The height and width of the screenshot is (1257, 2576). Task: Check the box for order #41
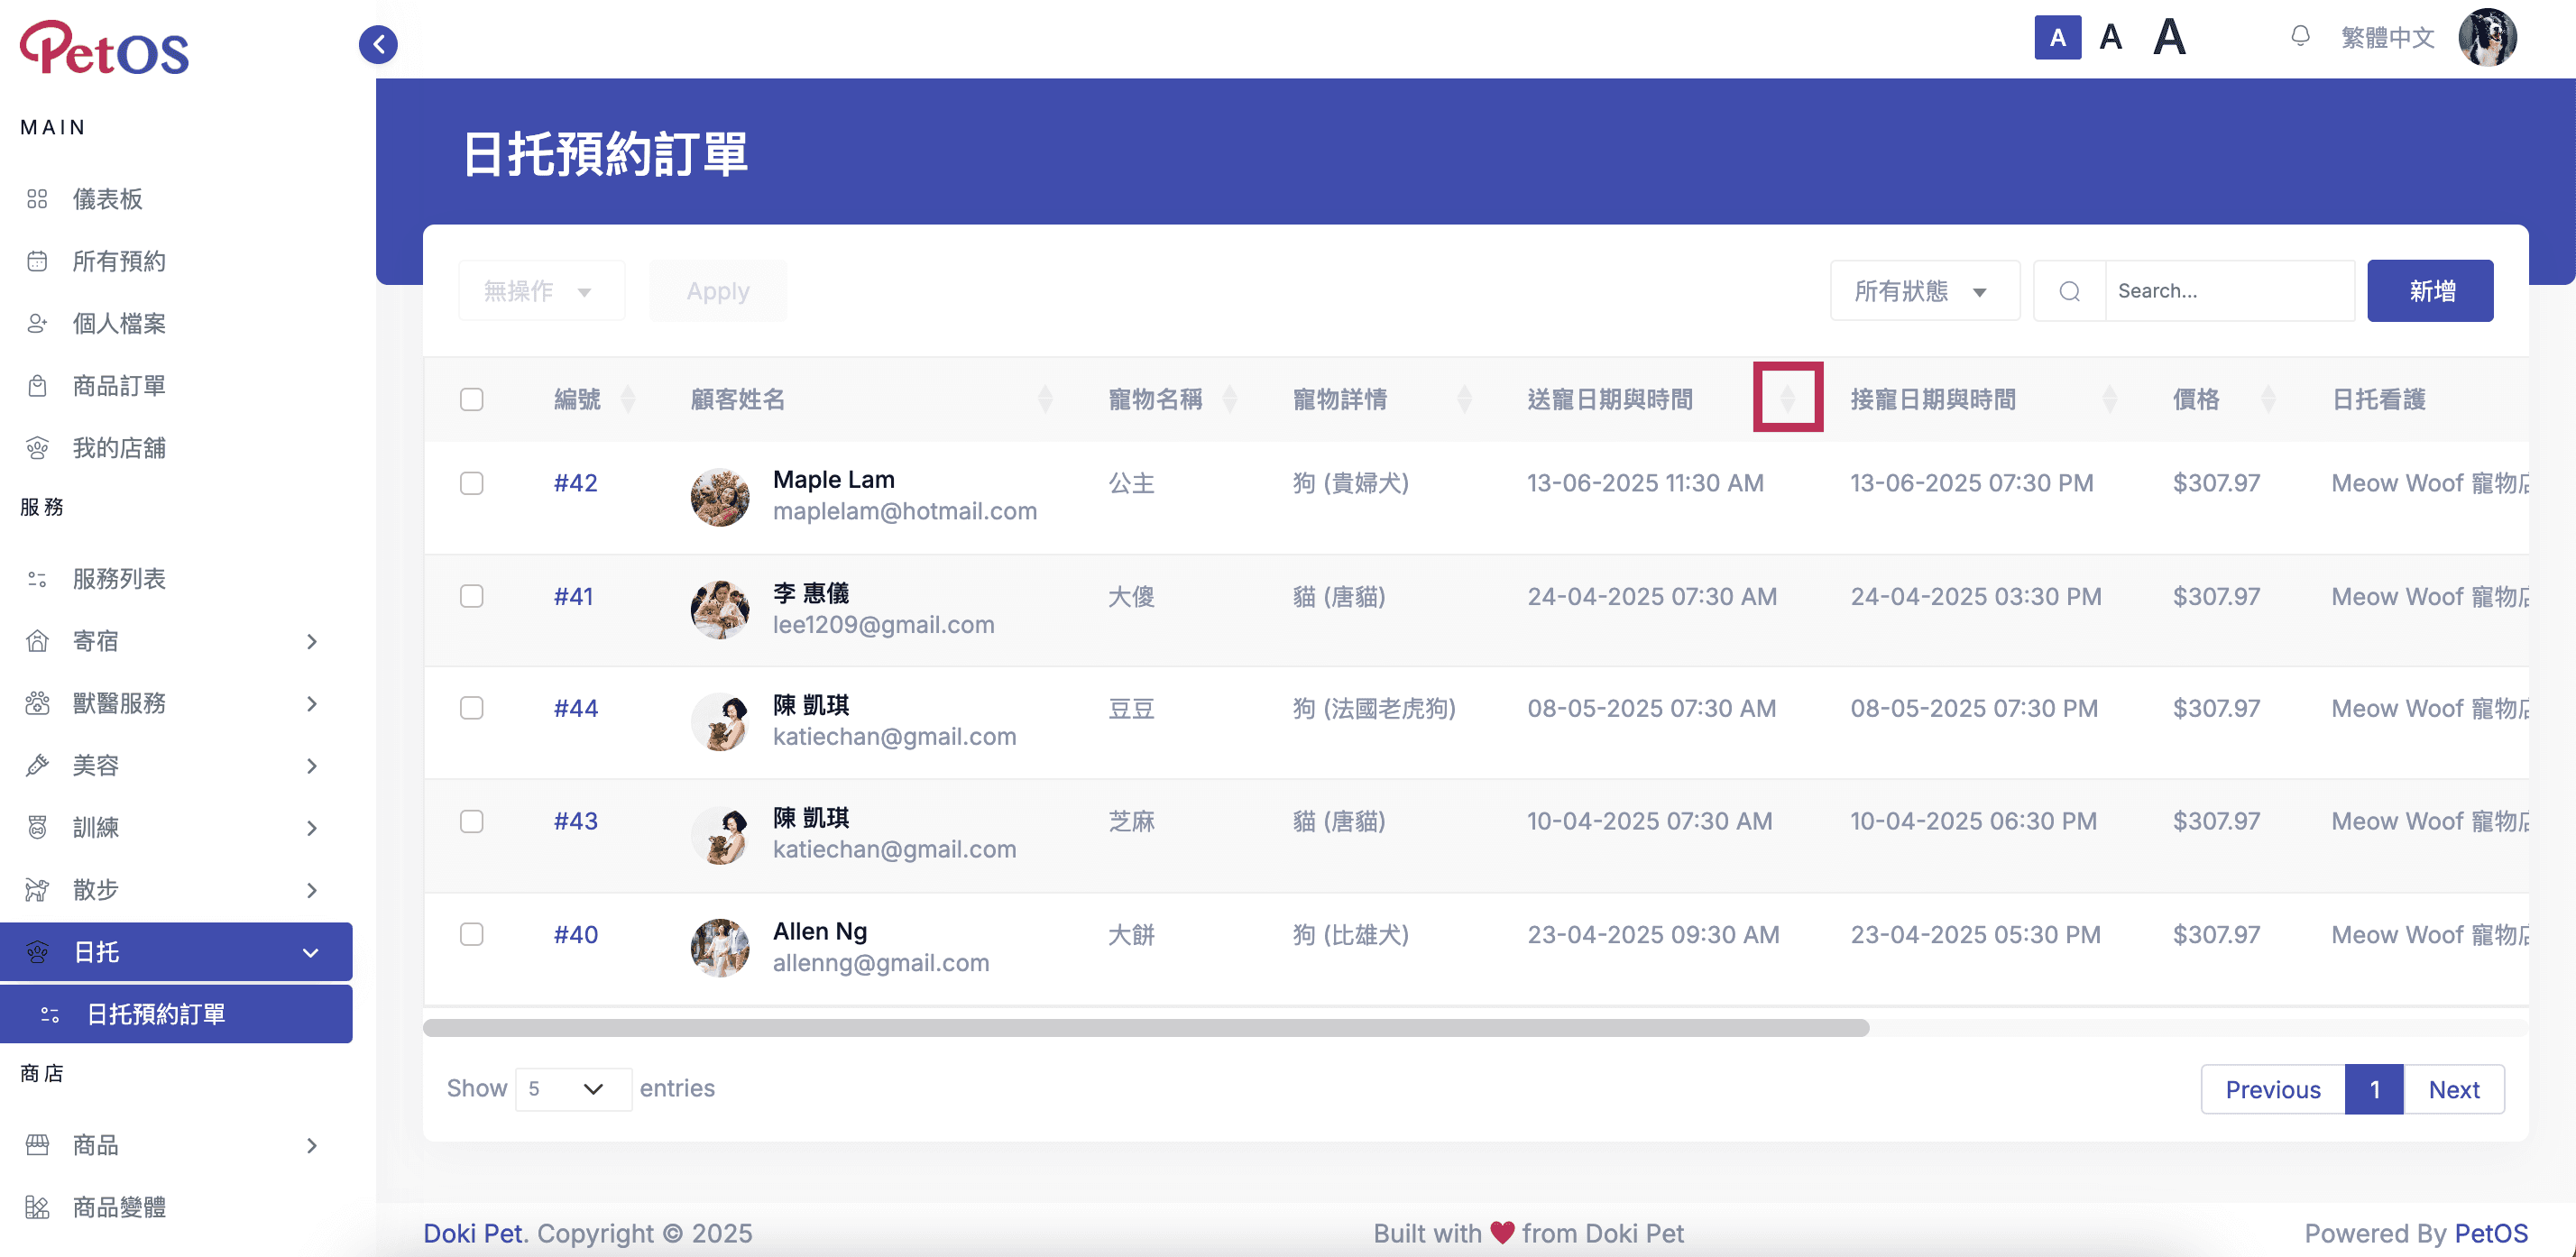point(471,596)
